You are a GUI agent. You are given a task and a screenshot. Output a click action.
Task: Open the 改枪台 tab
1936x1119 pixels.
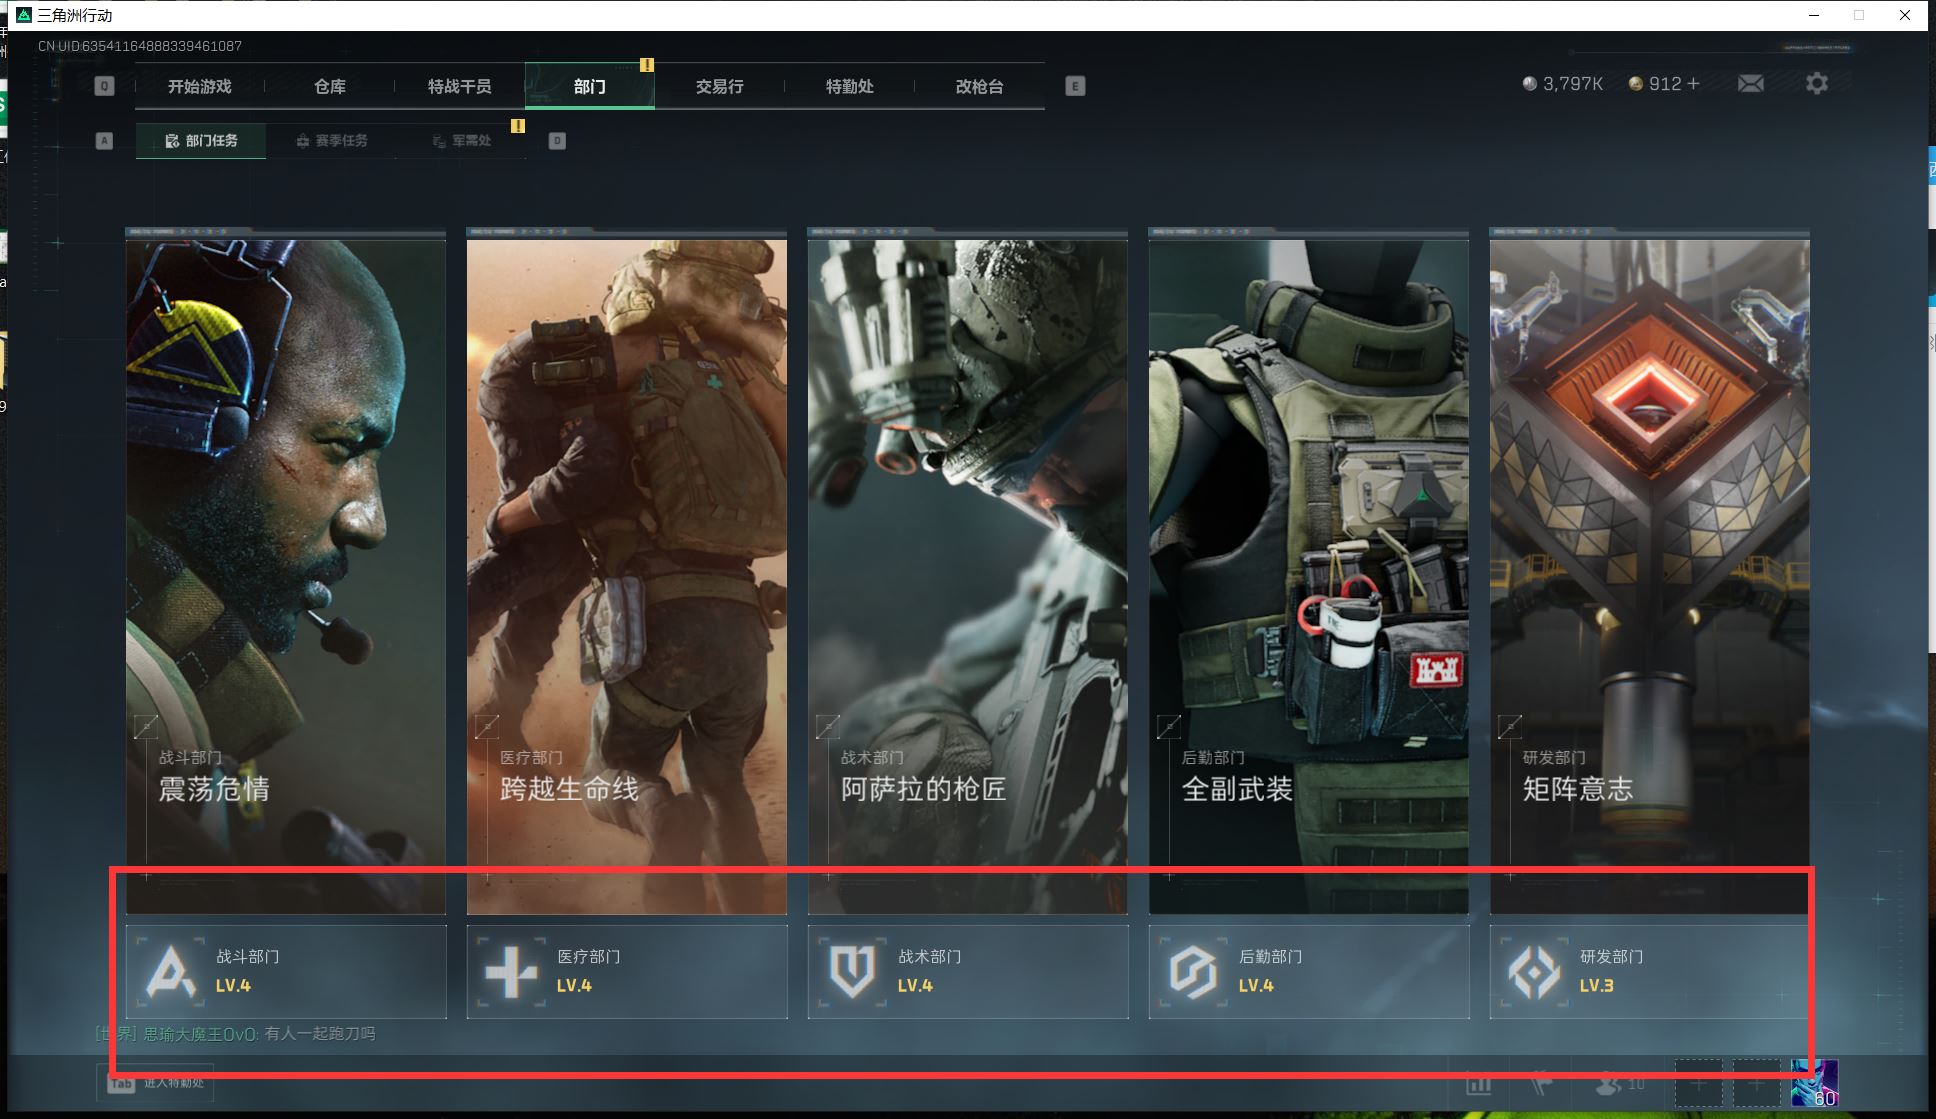[979, 86]
